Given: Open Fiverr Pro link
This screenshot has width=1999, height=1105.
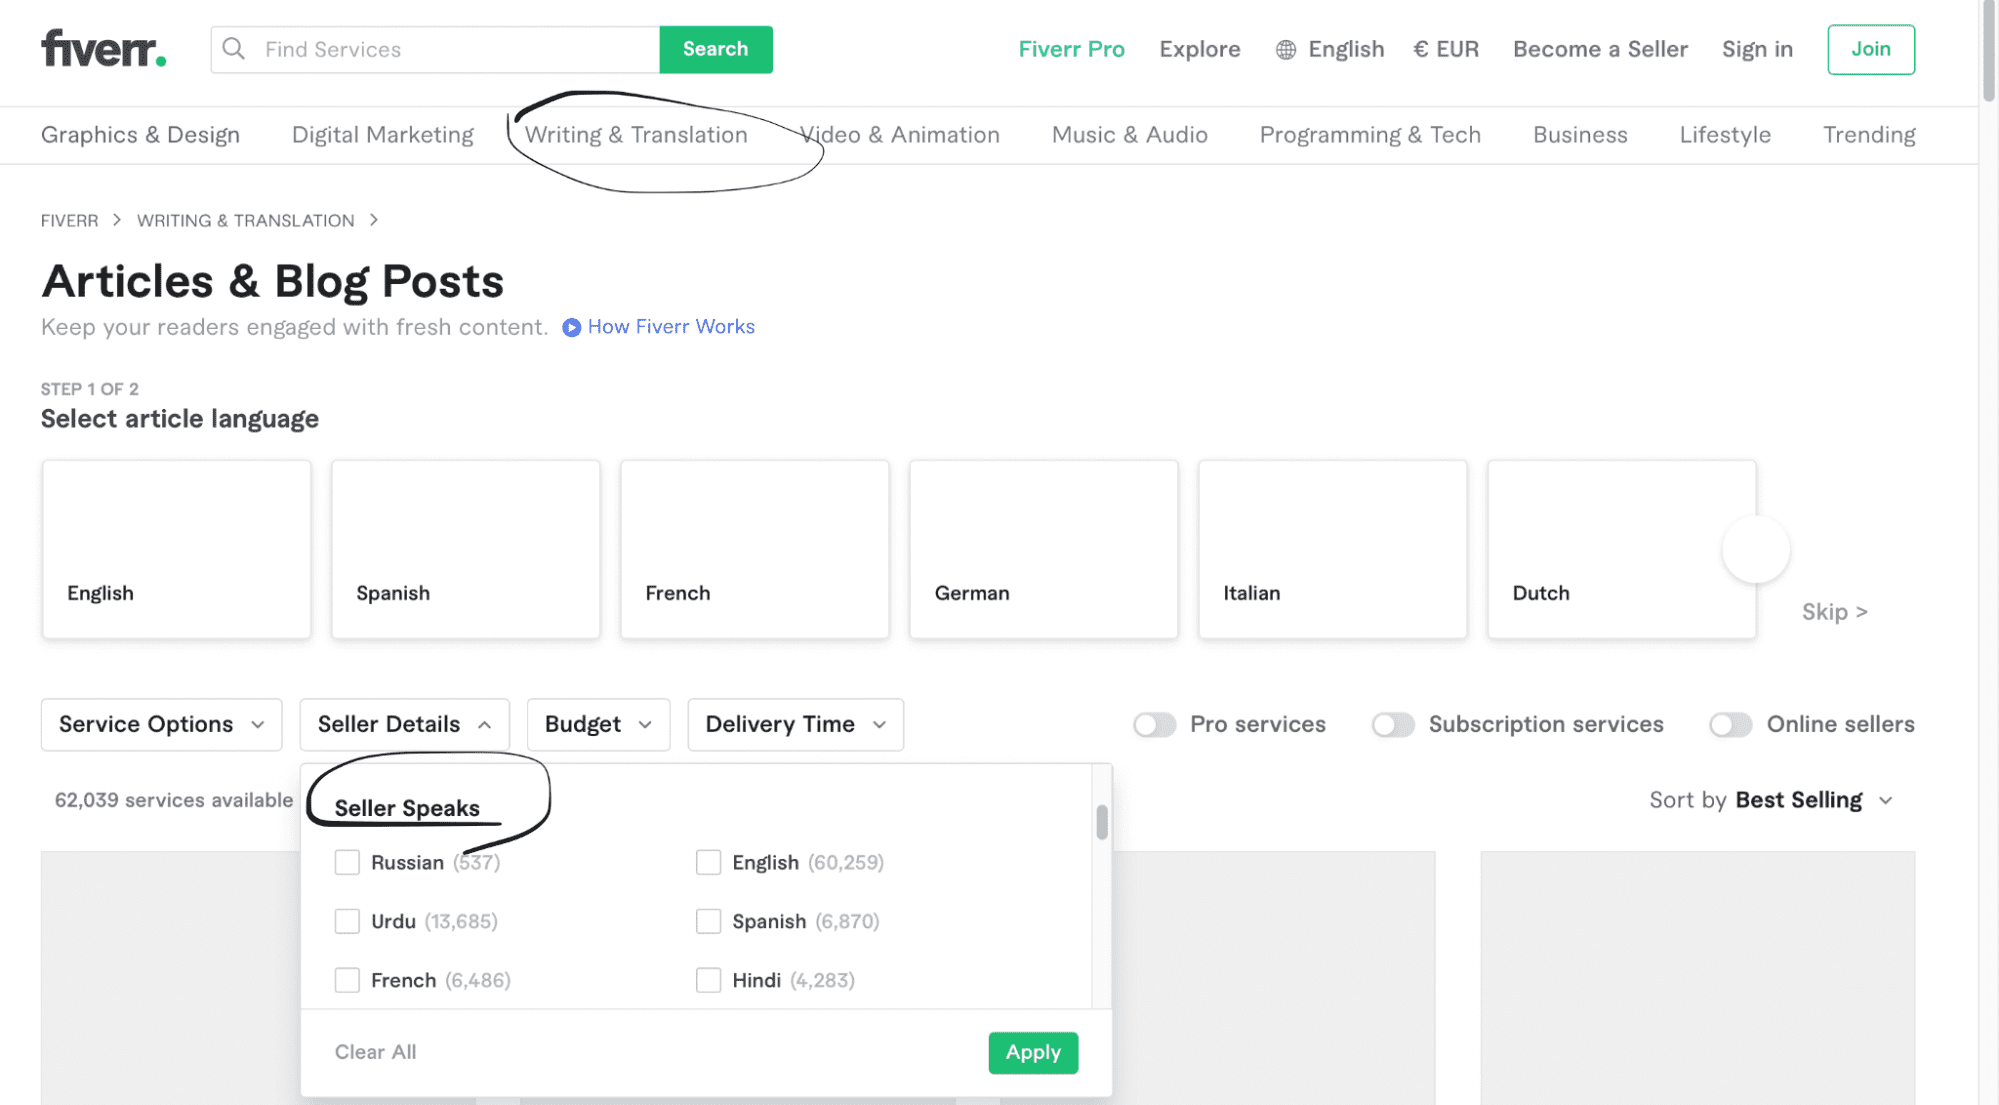Looking at the screenshot, I should pyautogui.click(x=1071, y=49).
